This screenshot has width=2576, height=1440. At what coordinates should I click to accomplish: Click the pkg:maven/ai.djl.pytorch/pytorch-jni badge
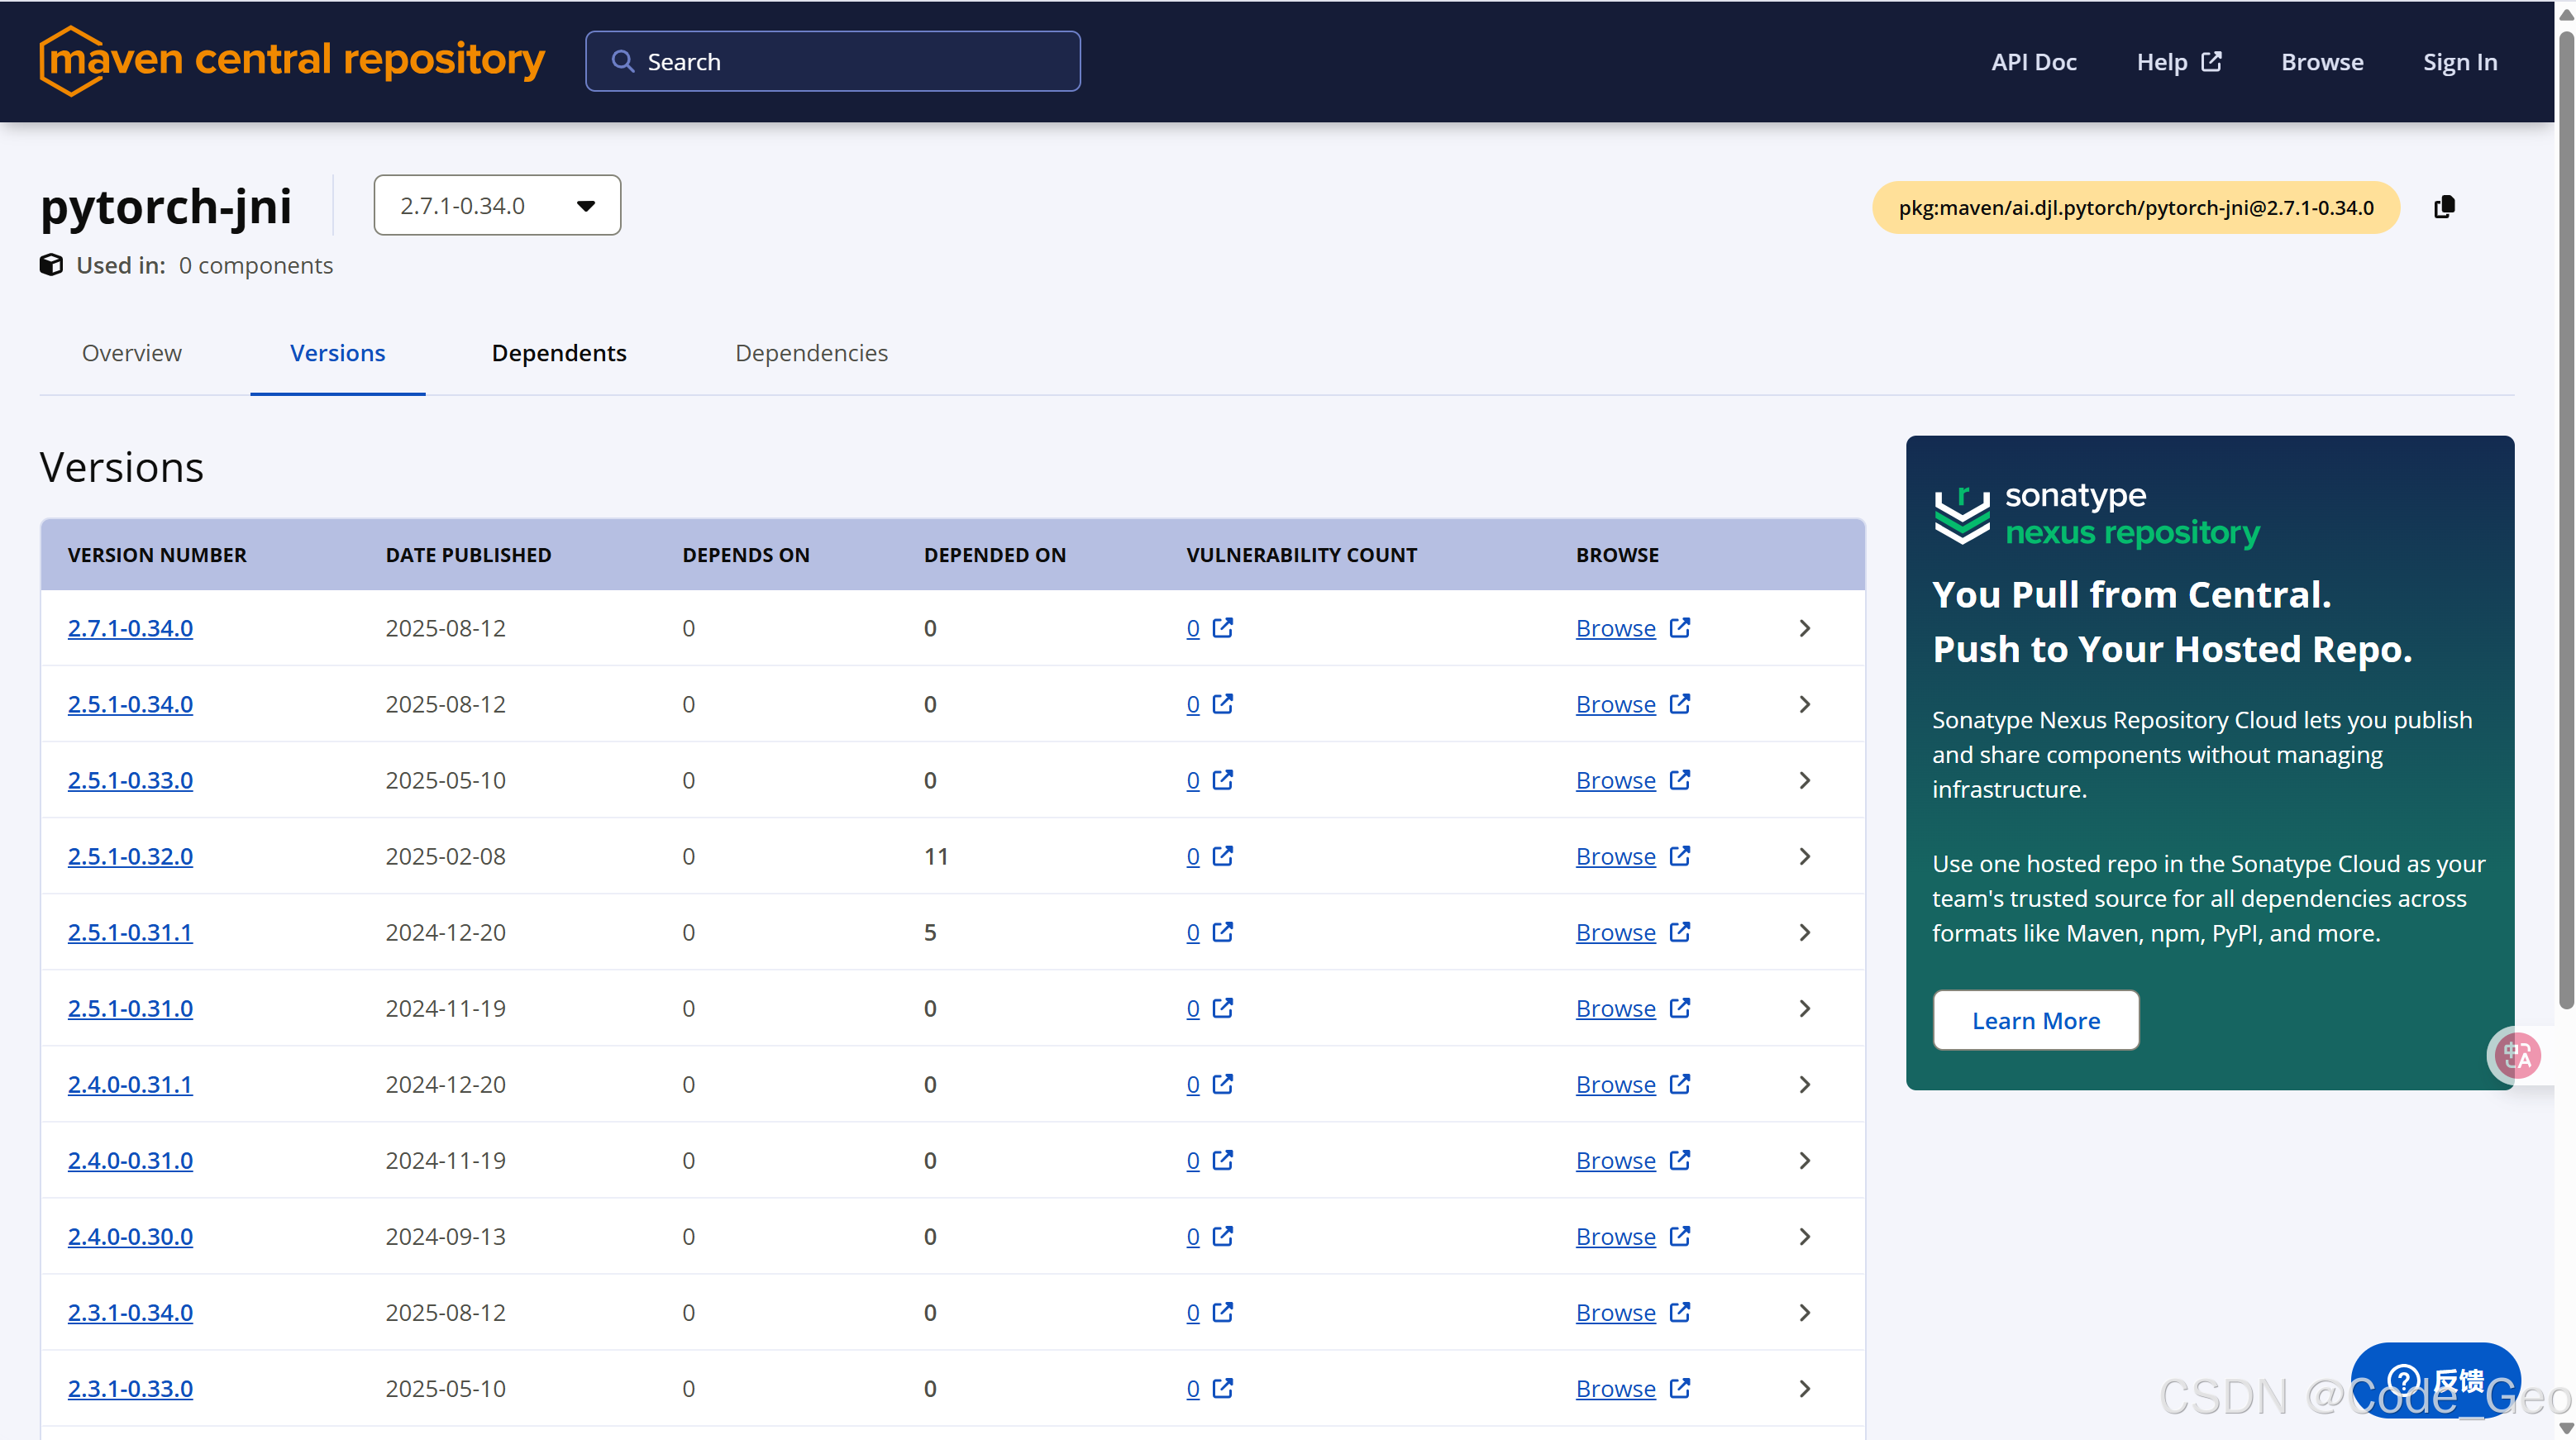2135,207
